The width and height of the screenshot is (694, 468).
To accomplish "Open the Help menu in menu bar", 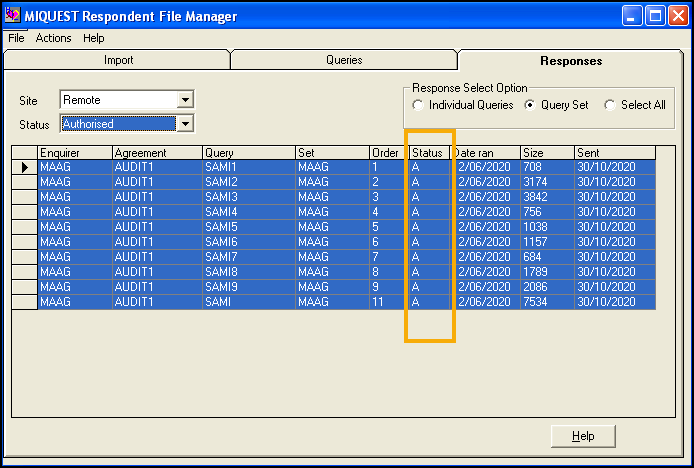I will tap(94, 38).
